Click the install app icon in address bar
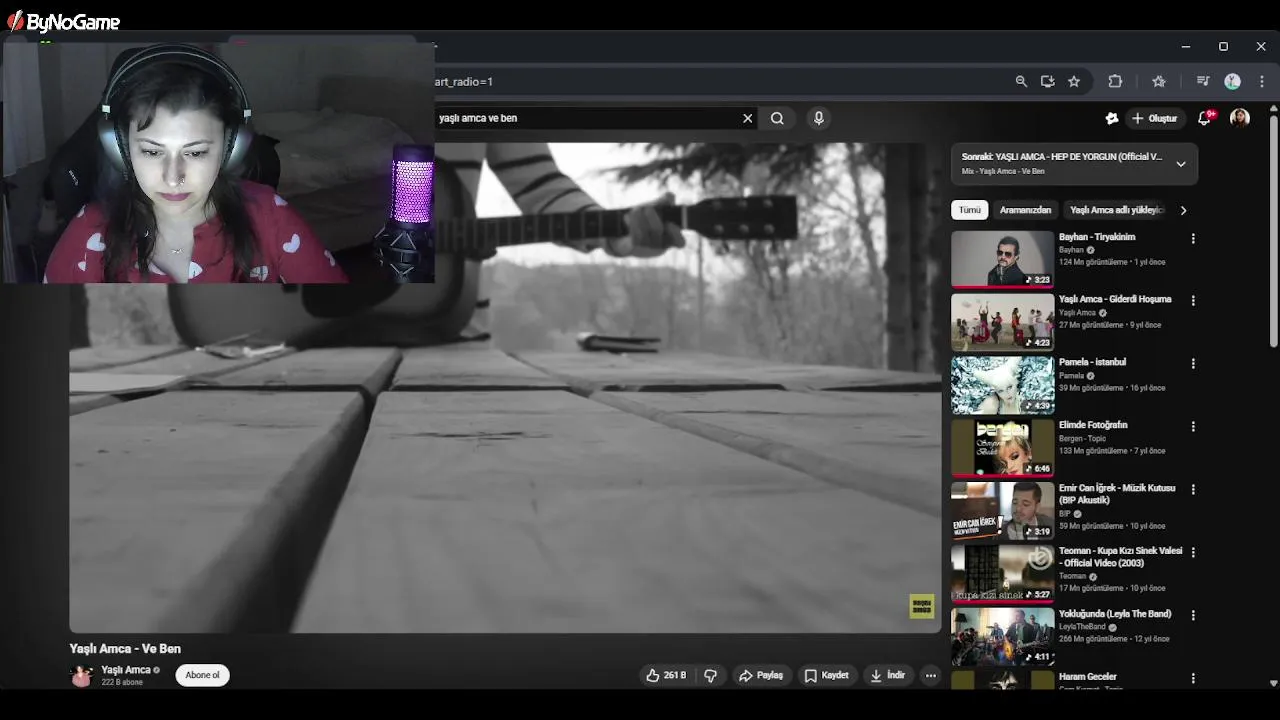1280x720 pixels. pos(1047,82)
